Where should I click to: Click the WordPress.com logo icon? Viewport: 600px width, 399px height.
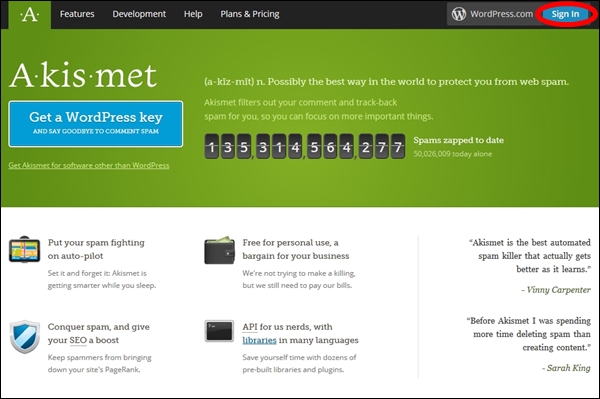point(458,14)
